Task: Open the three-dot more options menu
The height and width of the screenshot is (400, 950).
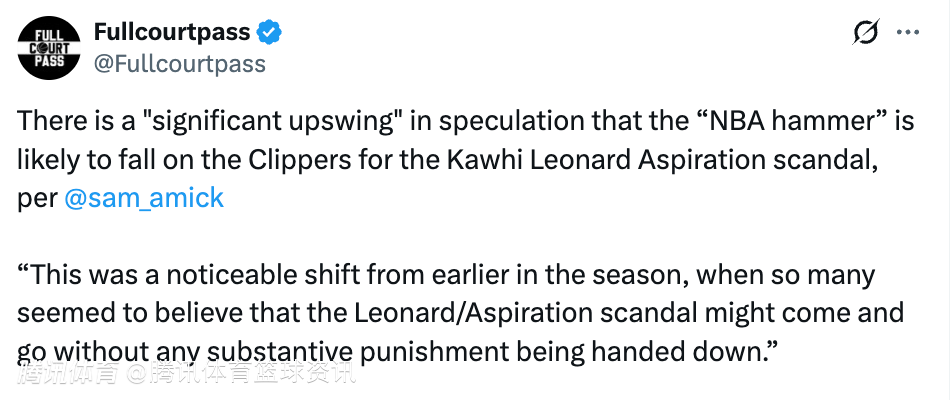Action: tap(908, 33)
